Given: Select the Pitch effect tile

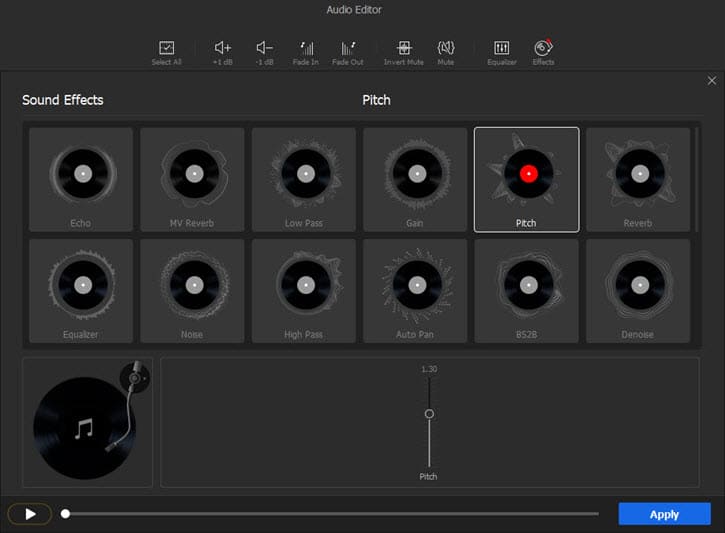Looking at the screenshot, I should pos(527,179).
